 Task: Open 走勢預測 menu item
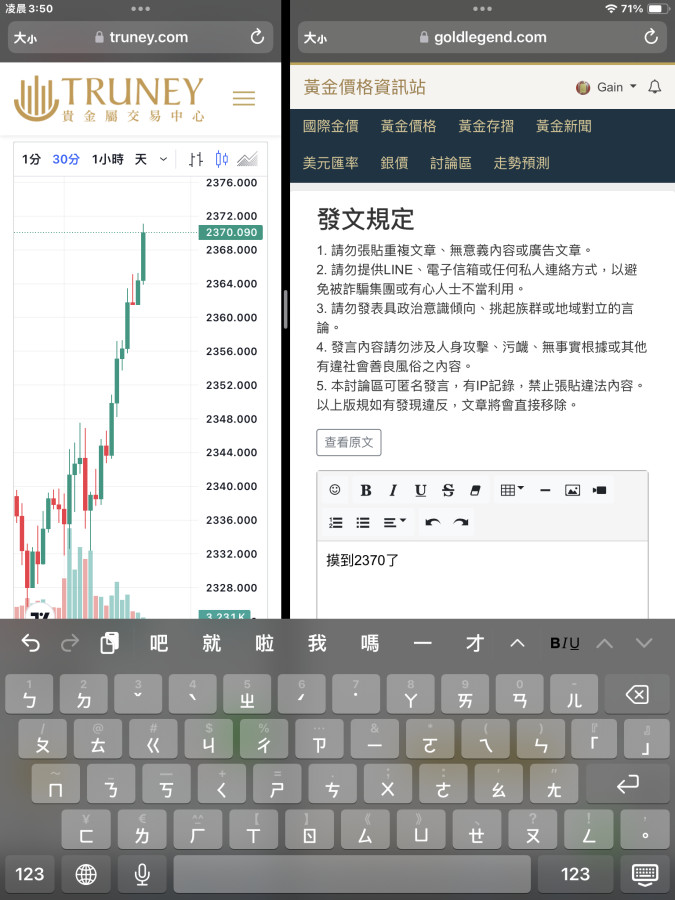[521, 163]
